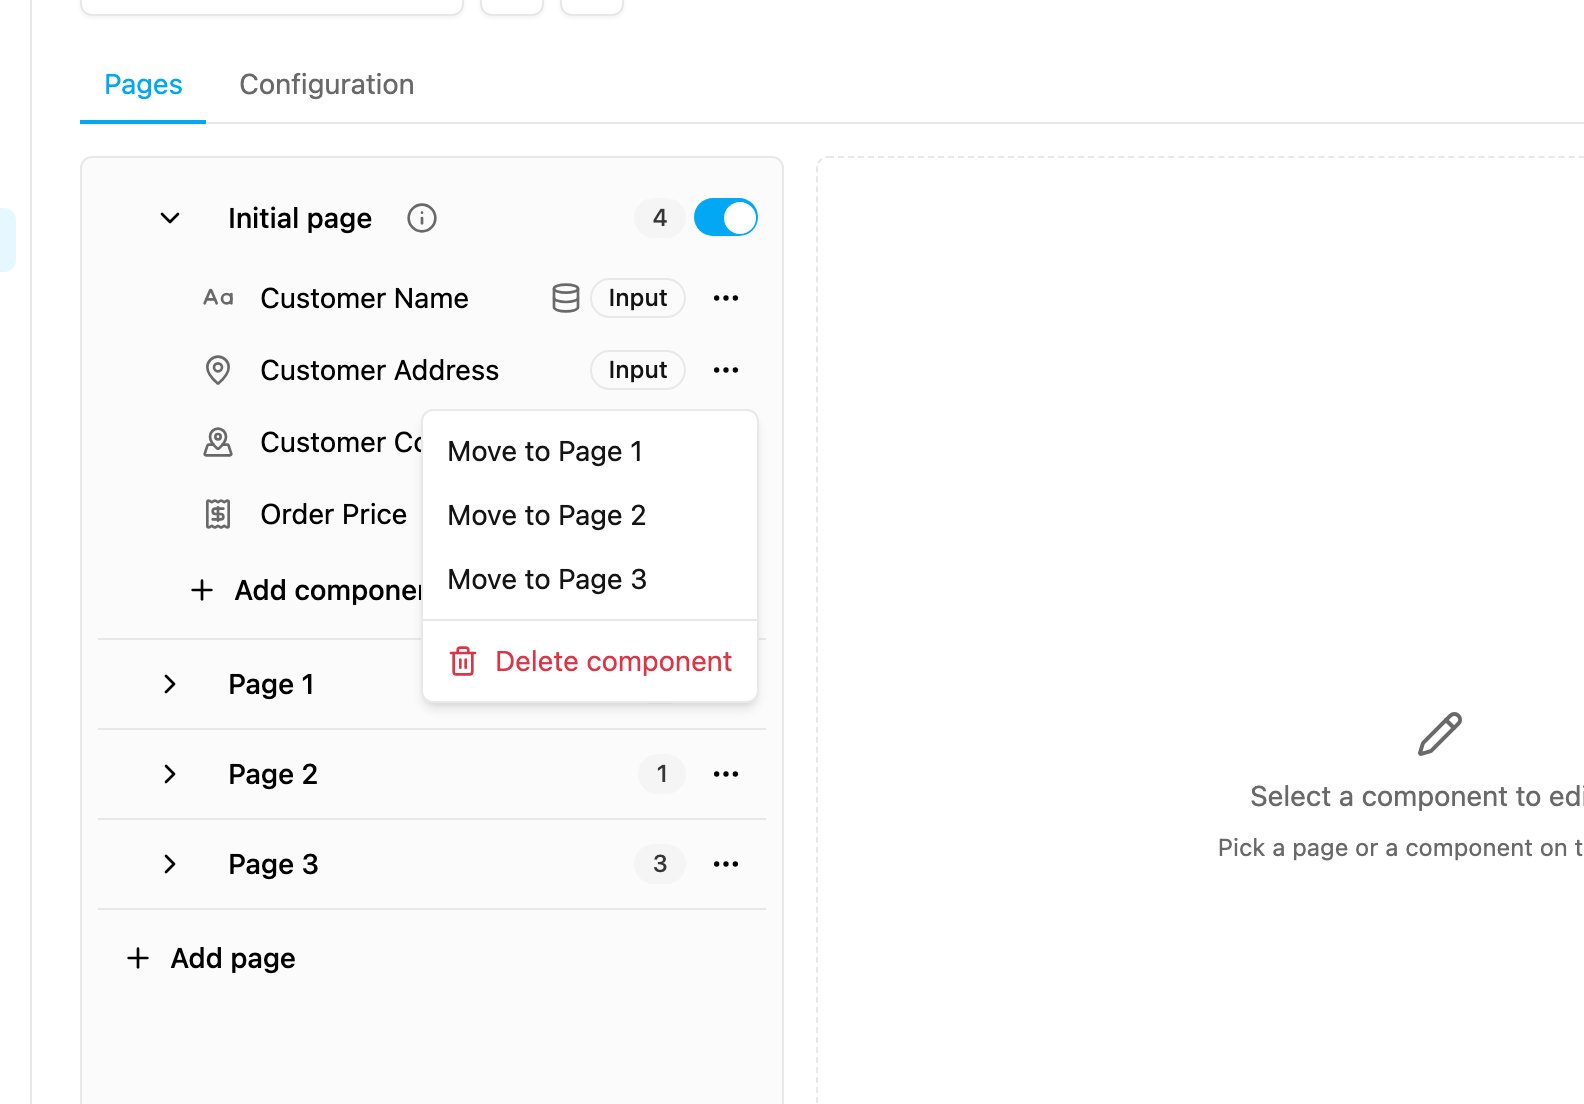
Task: Click the pencil icon in the editor panel
Action: pyautogui.click(x=1440, y=734)
